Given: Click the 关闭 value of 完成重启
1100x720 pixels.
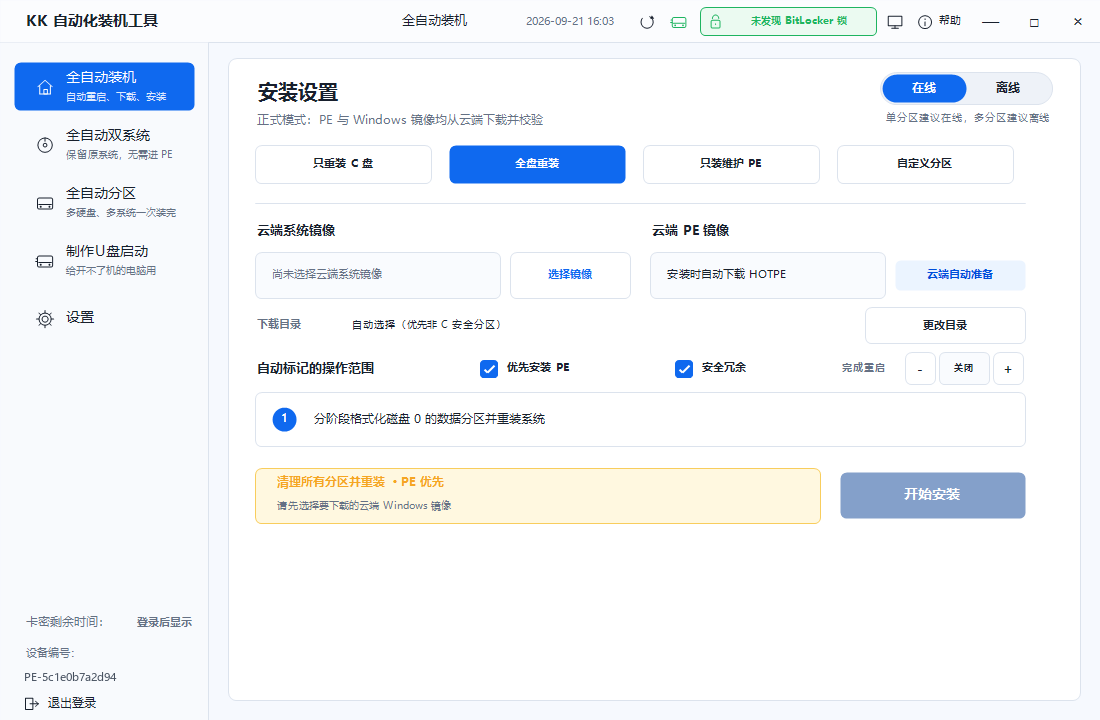Looking at the screenshot, I should point(964,368).
